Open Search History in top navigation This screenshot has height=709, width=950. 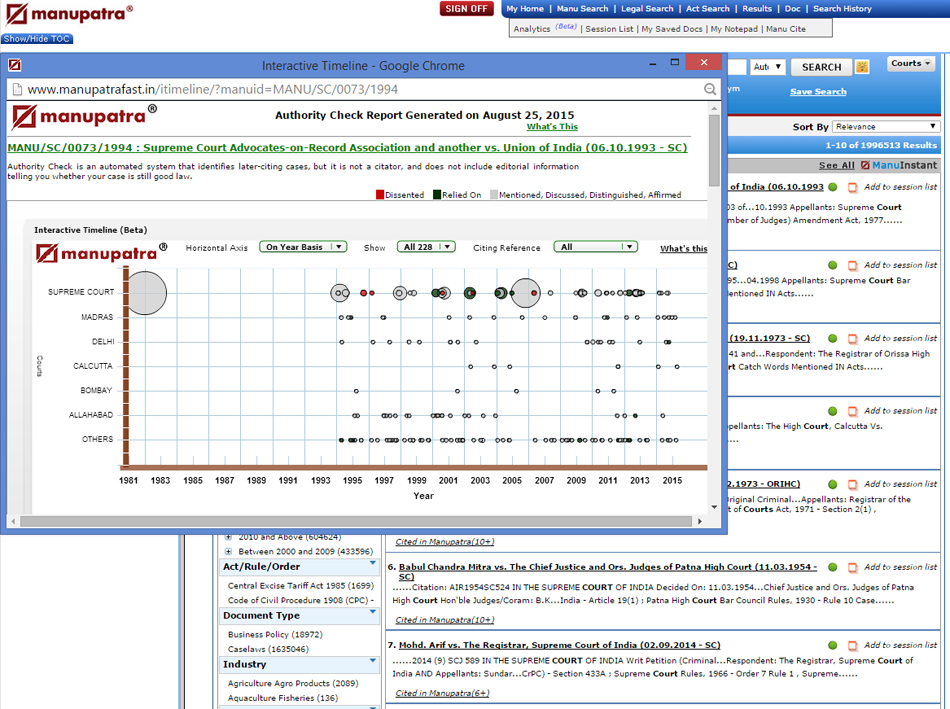[x=842, y=8]
